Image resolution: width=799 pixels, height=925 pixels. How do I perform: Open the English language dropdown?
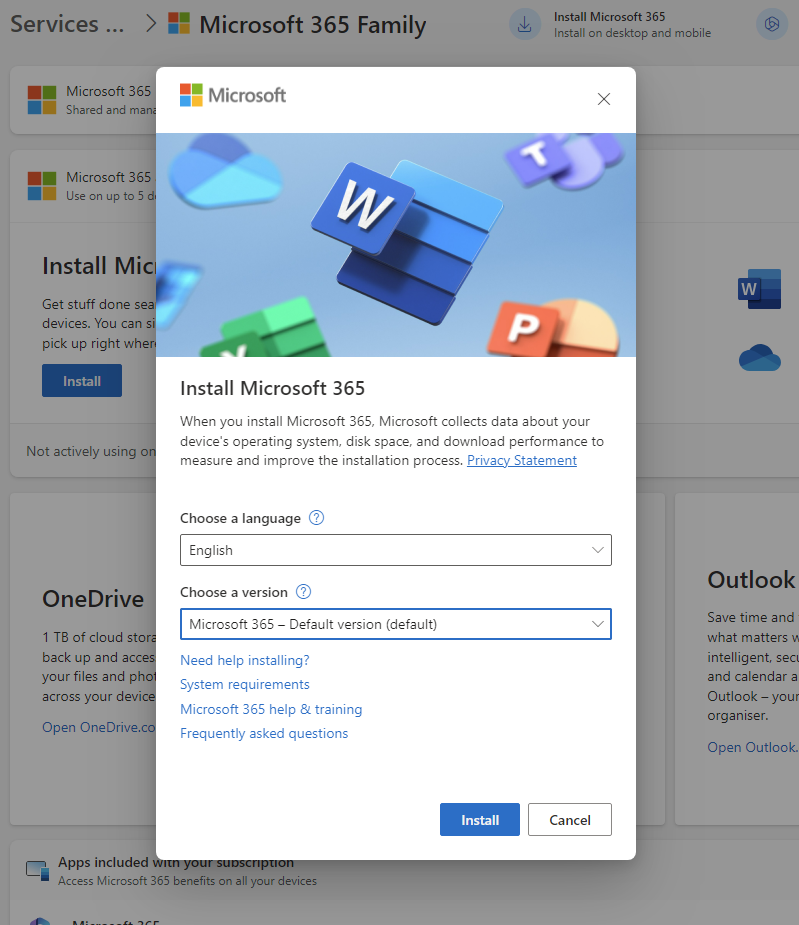click(395, 550)
